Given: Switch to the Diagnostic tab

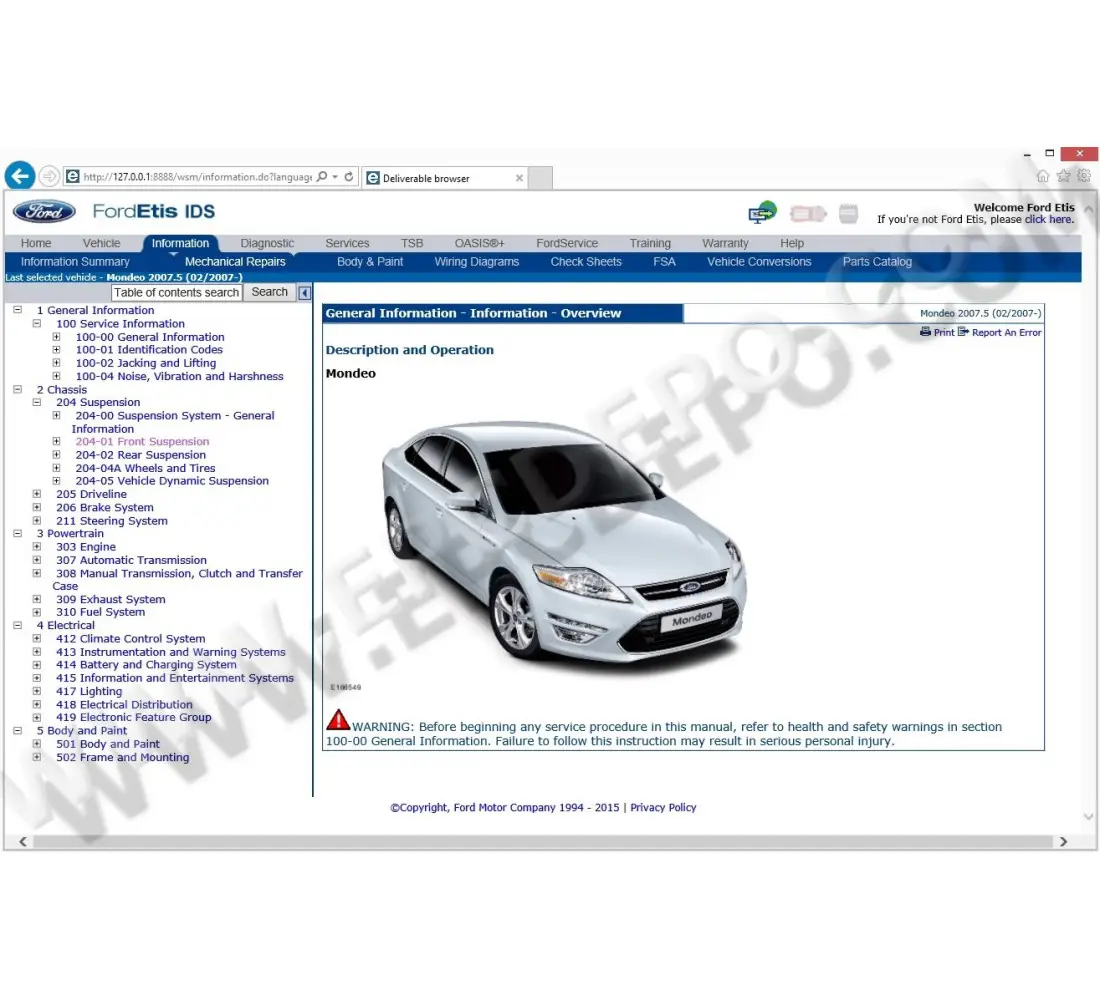Looking at the screenshot, I should [267, 243].
